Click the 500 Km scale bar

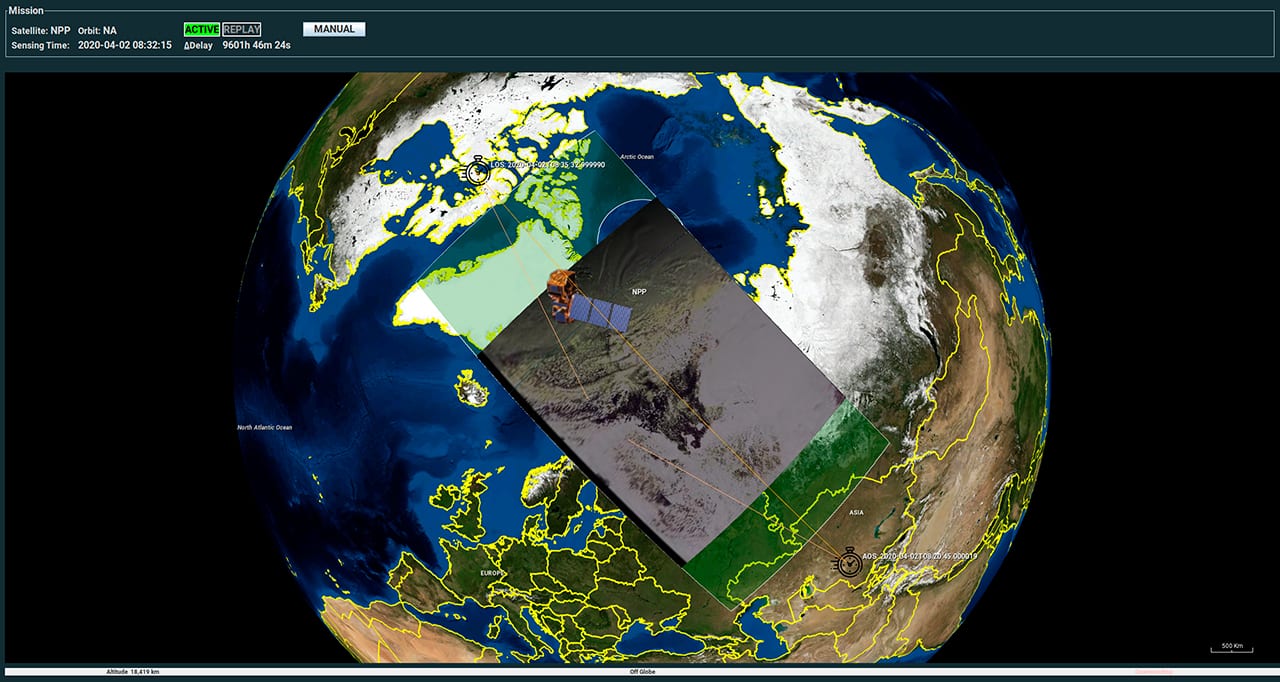(1231, 648)
